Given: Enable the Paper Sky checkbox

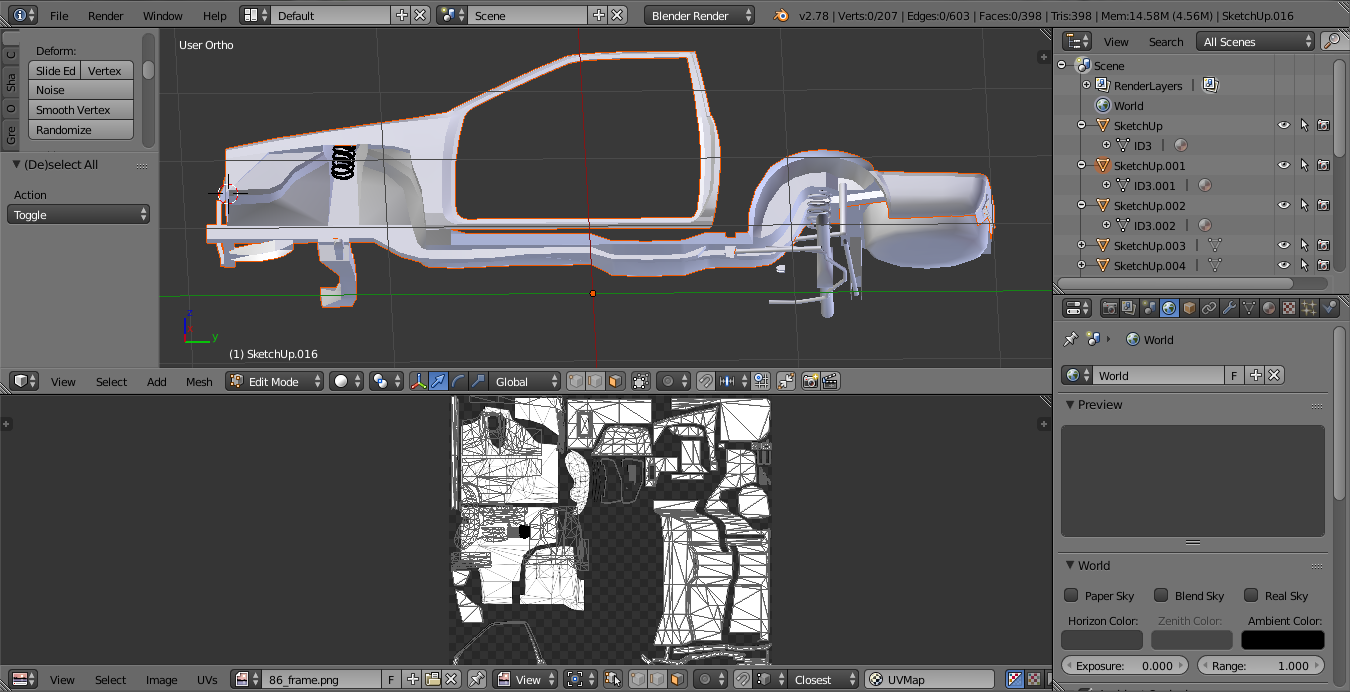Looking at the screenshot, I should (x=1072, y=595).
